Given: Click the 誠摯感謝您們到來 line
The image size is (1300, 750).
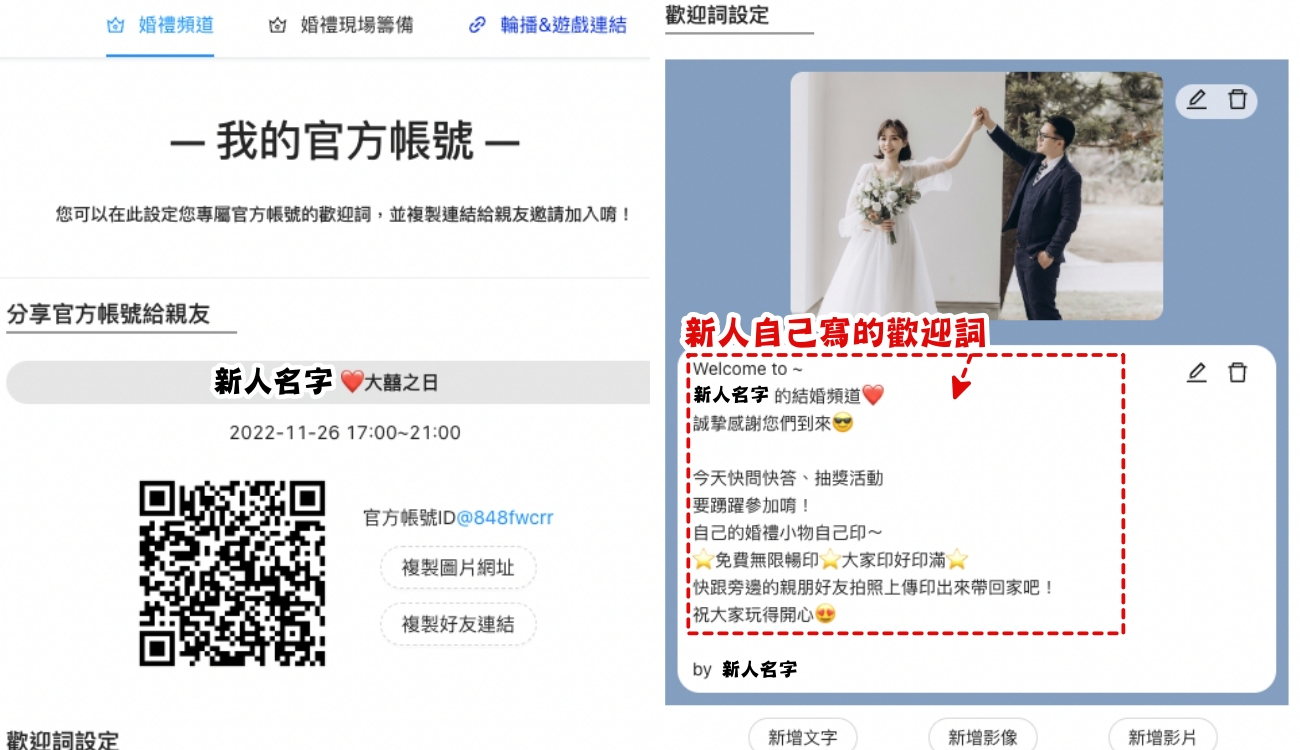Looking at the screenshot, I should [774, 423].
